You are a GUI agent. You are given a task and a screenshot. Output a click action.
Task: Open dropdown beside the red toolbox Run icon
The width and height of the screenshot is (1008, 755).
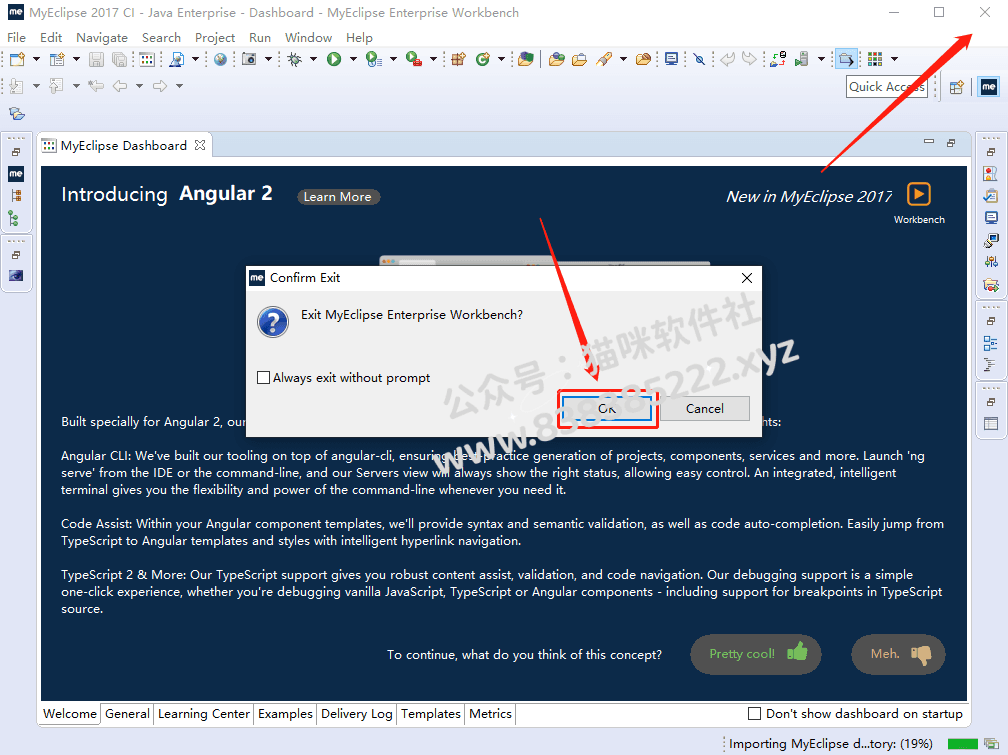(x=433, y=59)
